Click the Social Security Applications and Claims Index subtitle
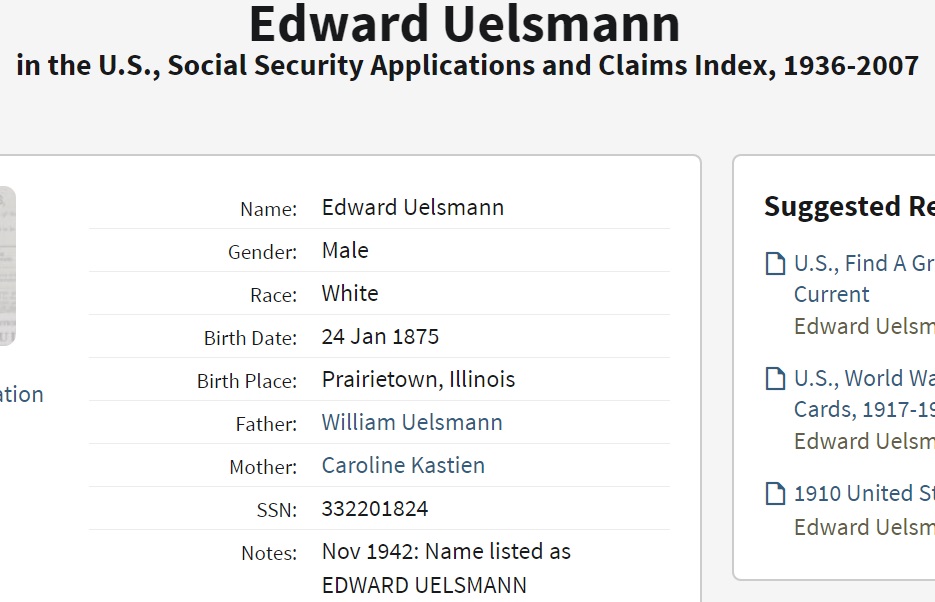 (467, 66)
